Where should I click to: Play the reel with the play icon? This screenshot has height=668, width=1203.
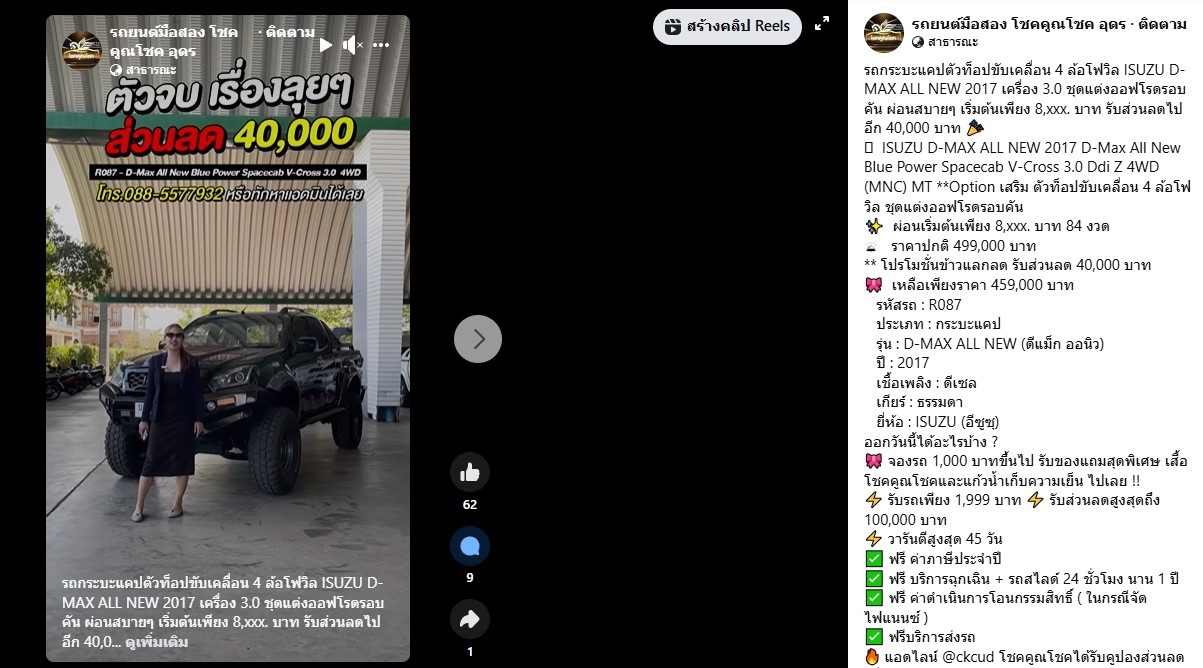tap(326, 45)
